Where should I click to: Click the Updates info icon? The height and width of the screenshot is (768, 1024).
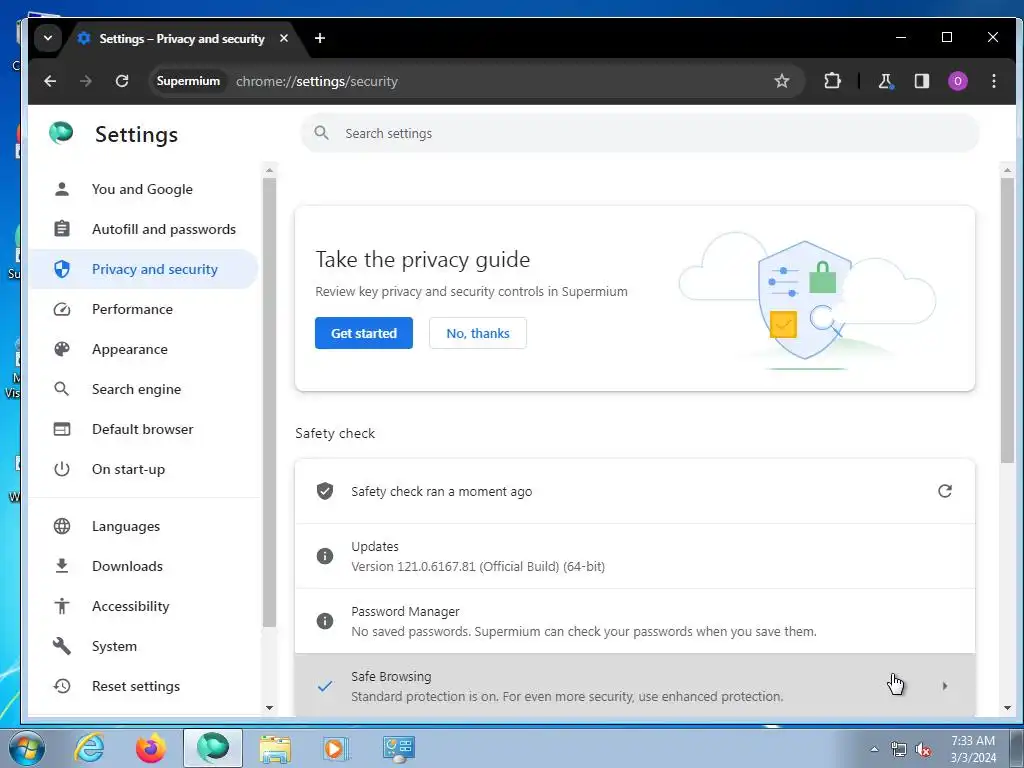(325, 556)
